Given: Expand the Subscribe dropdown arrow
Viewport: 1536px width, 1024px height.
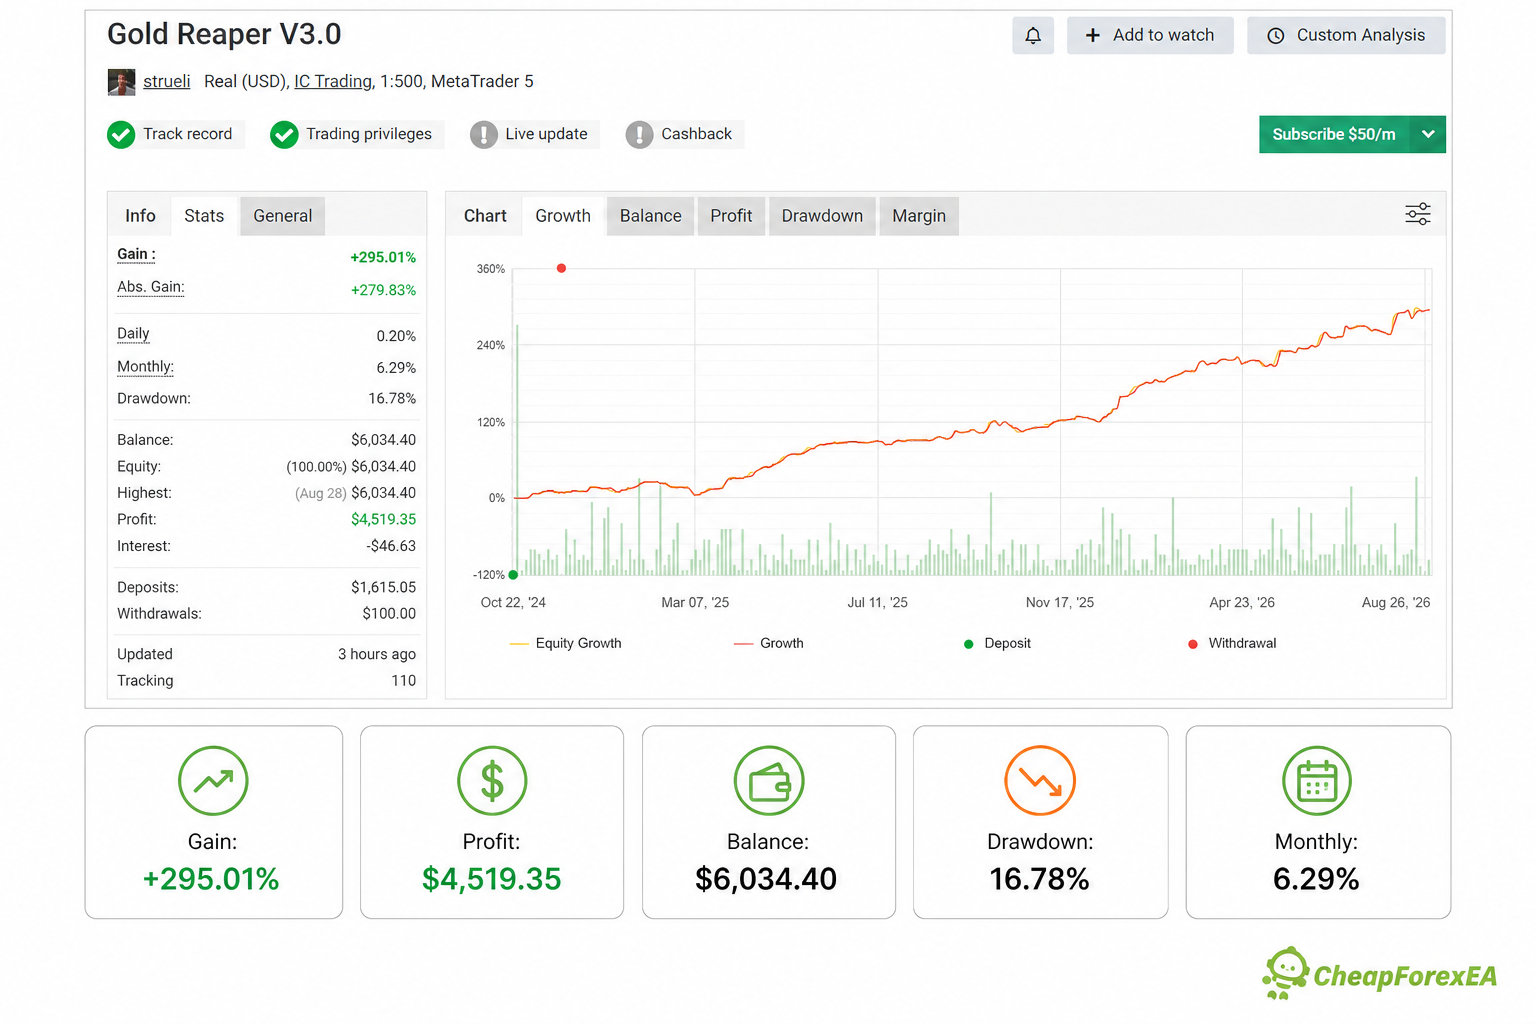Looking at the screenshot, I should point(1428,134).
